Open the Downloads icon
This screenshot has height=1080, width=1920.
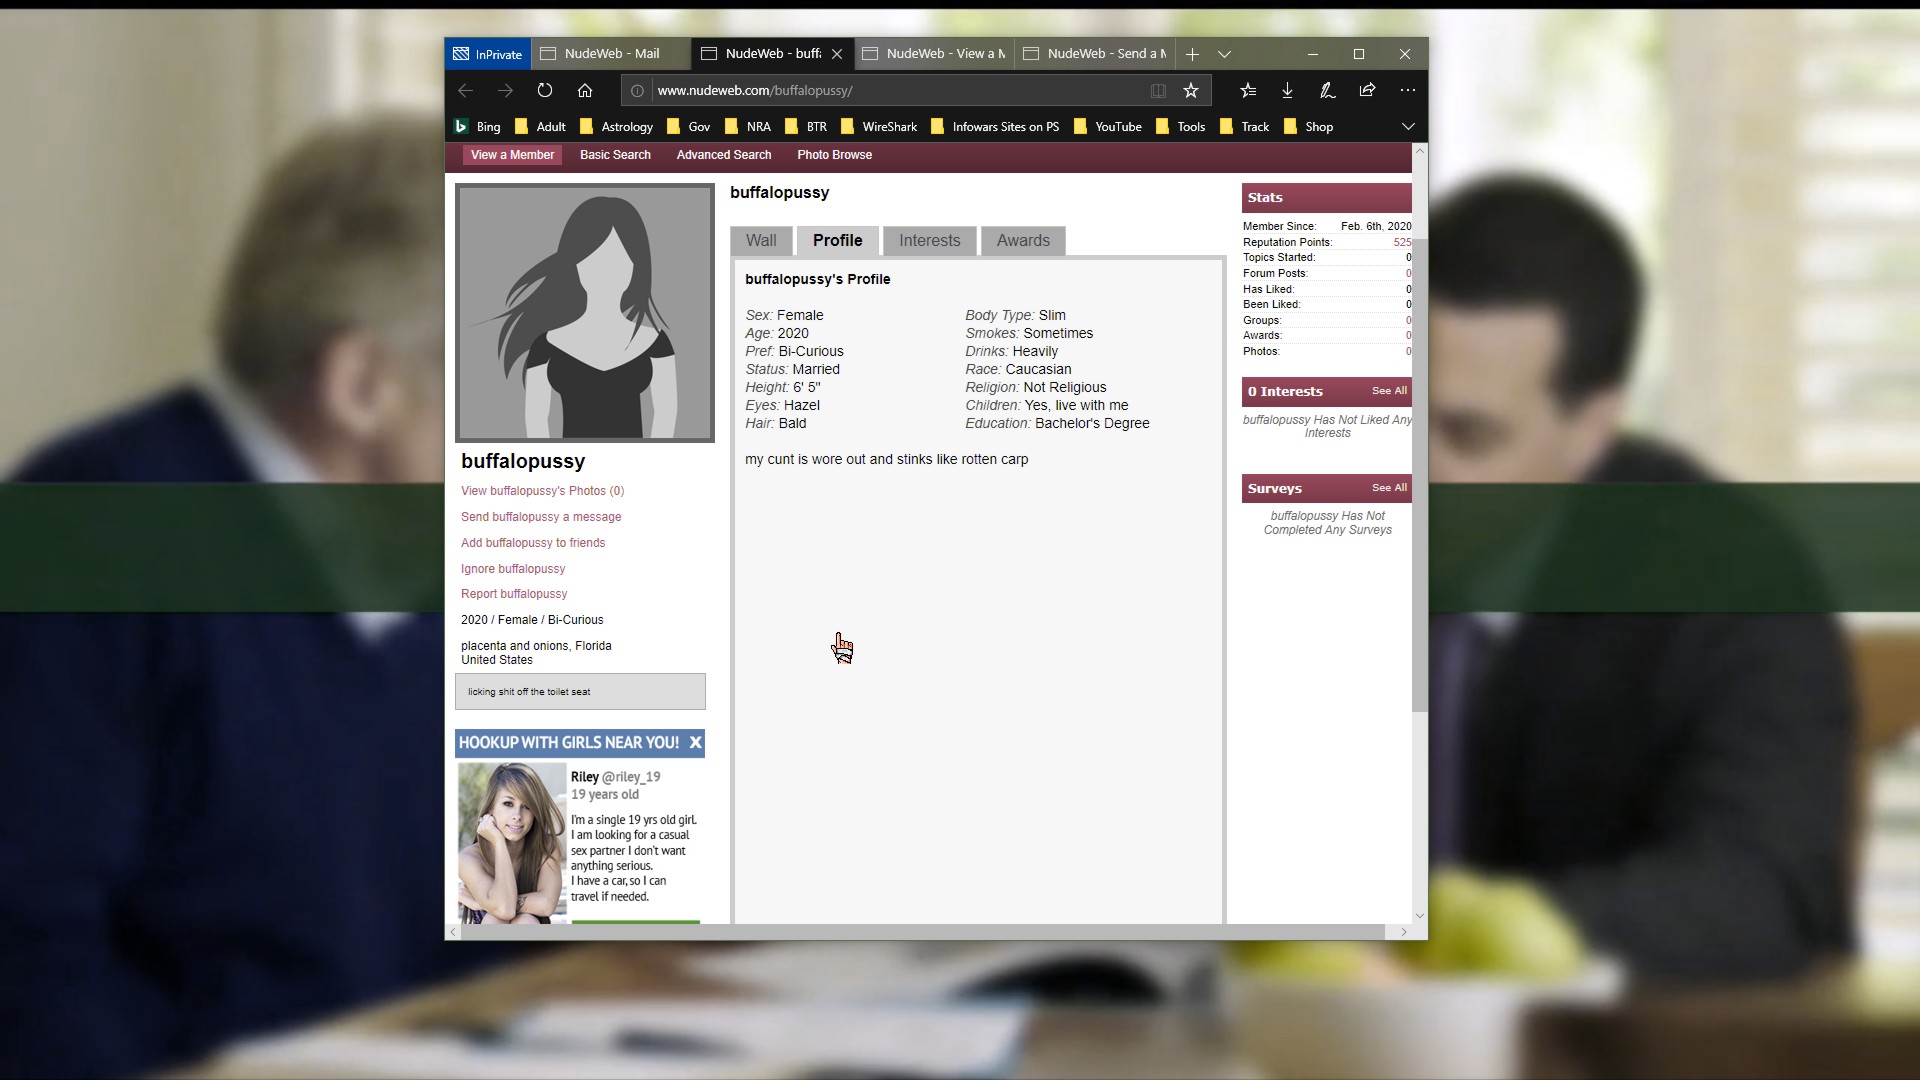1287,90
